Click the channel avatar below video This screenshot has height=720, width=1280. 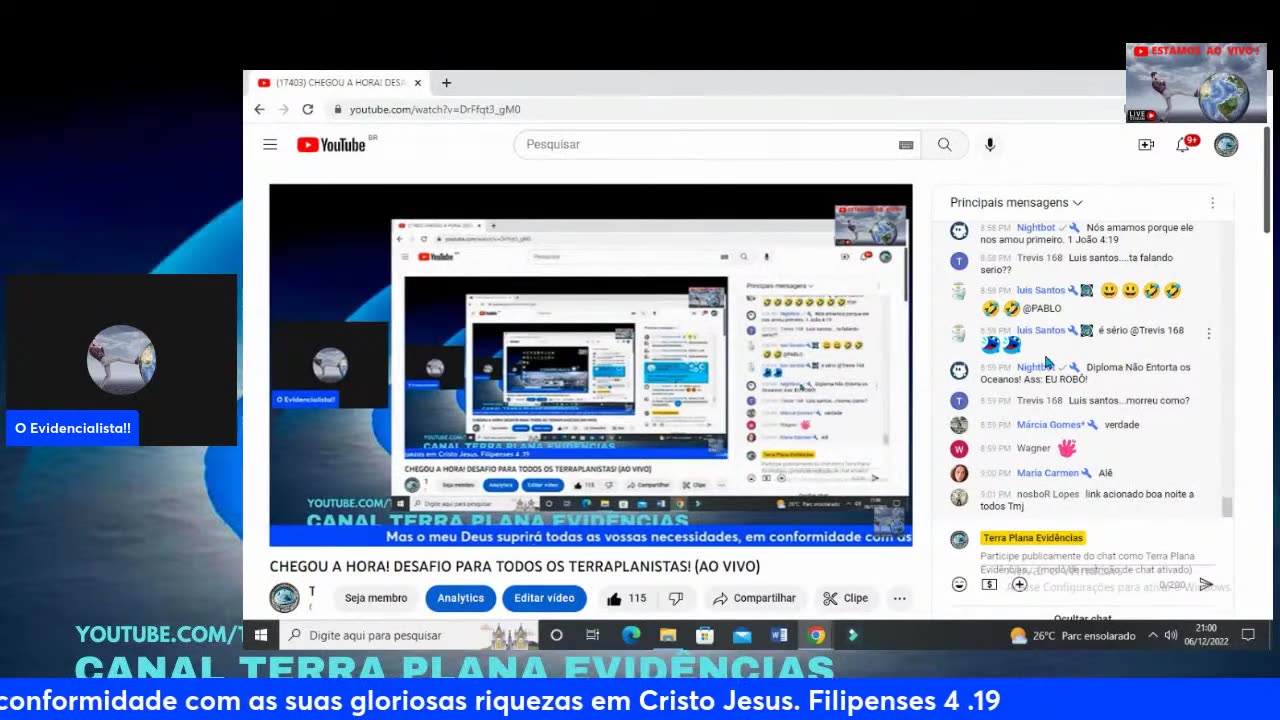pos(285,598)
